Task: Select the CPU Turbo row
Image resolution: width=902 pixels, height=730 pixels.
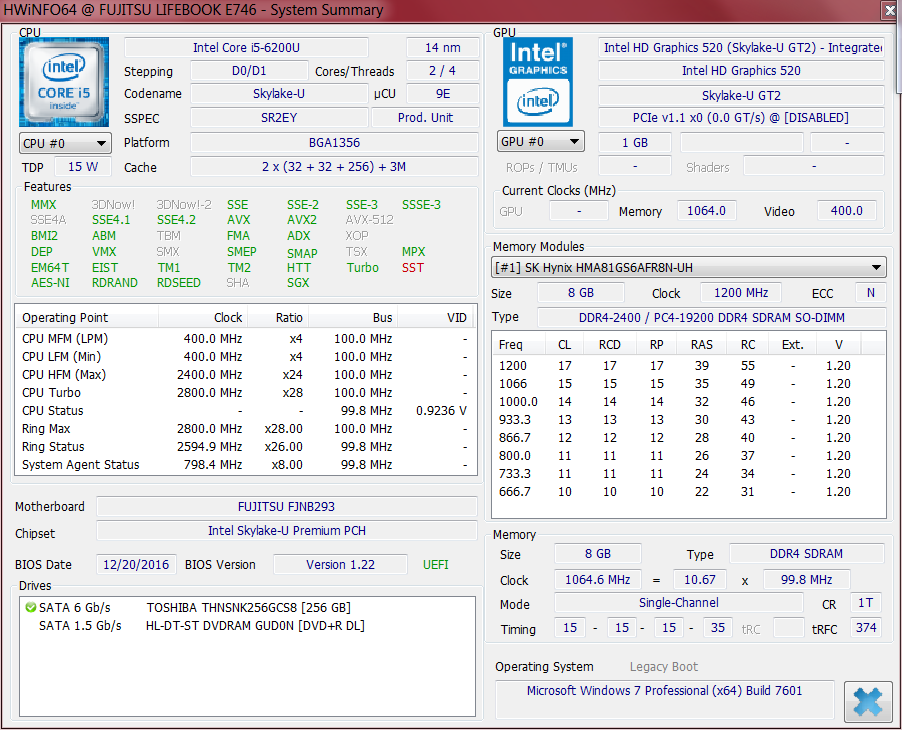Action: 246,393
